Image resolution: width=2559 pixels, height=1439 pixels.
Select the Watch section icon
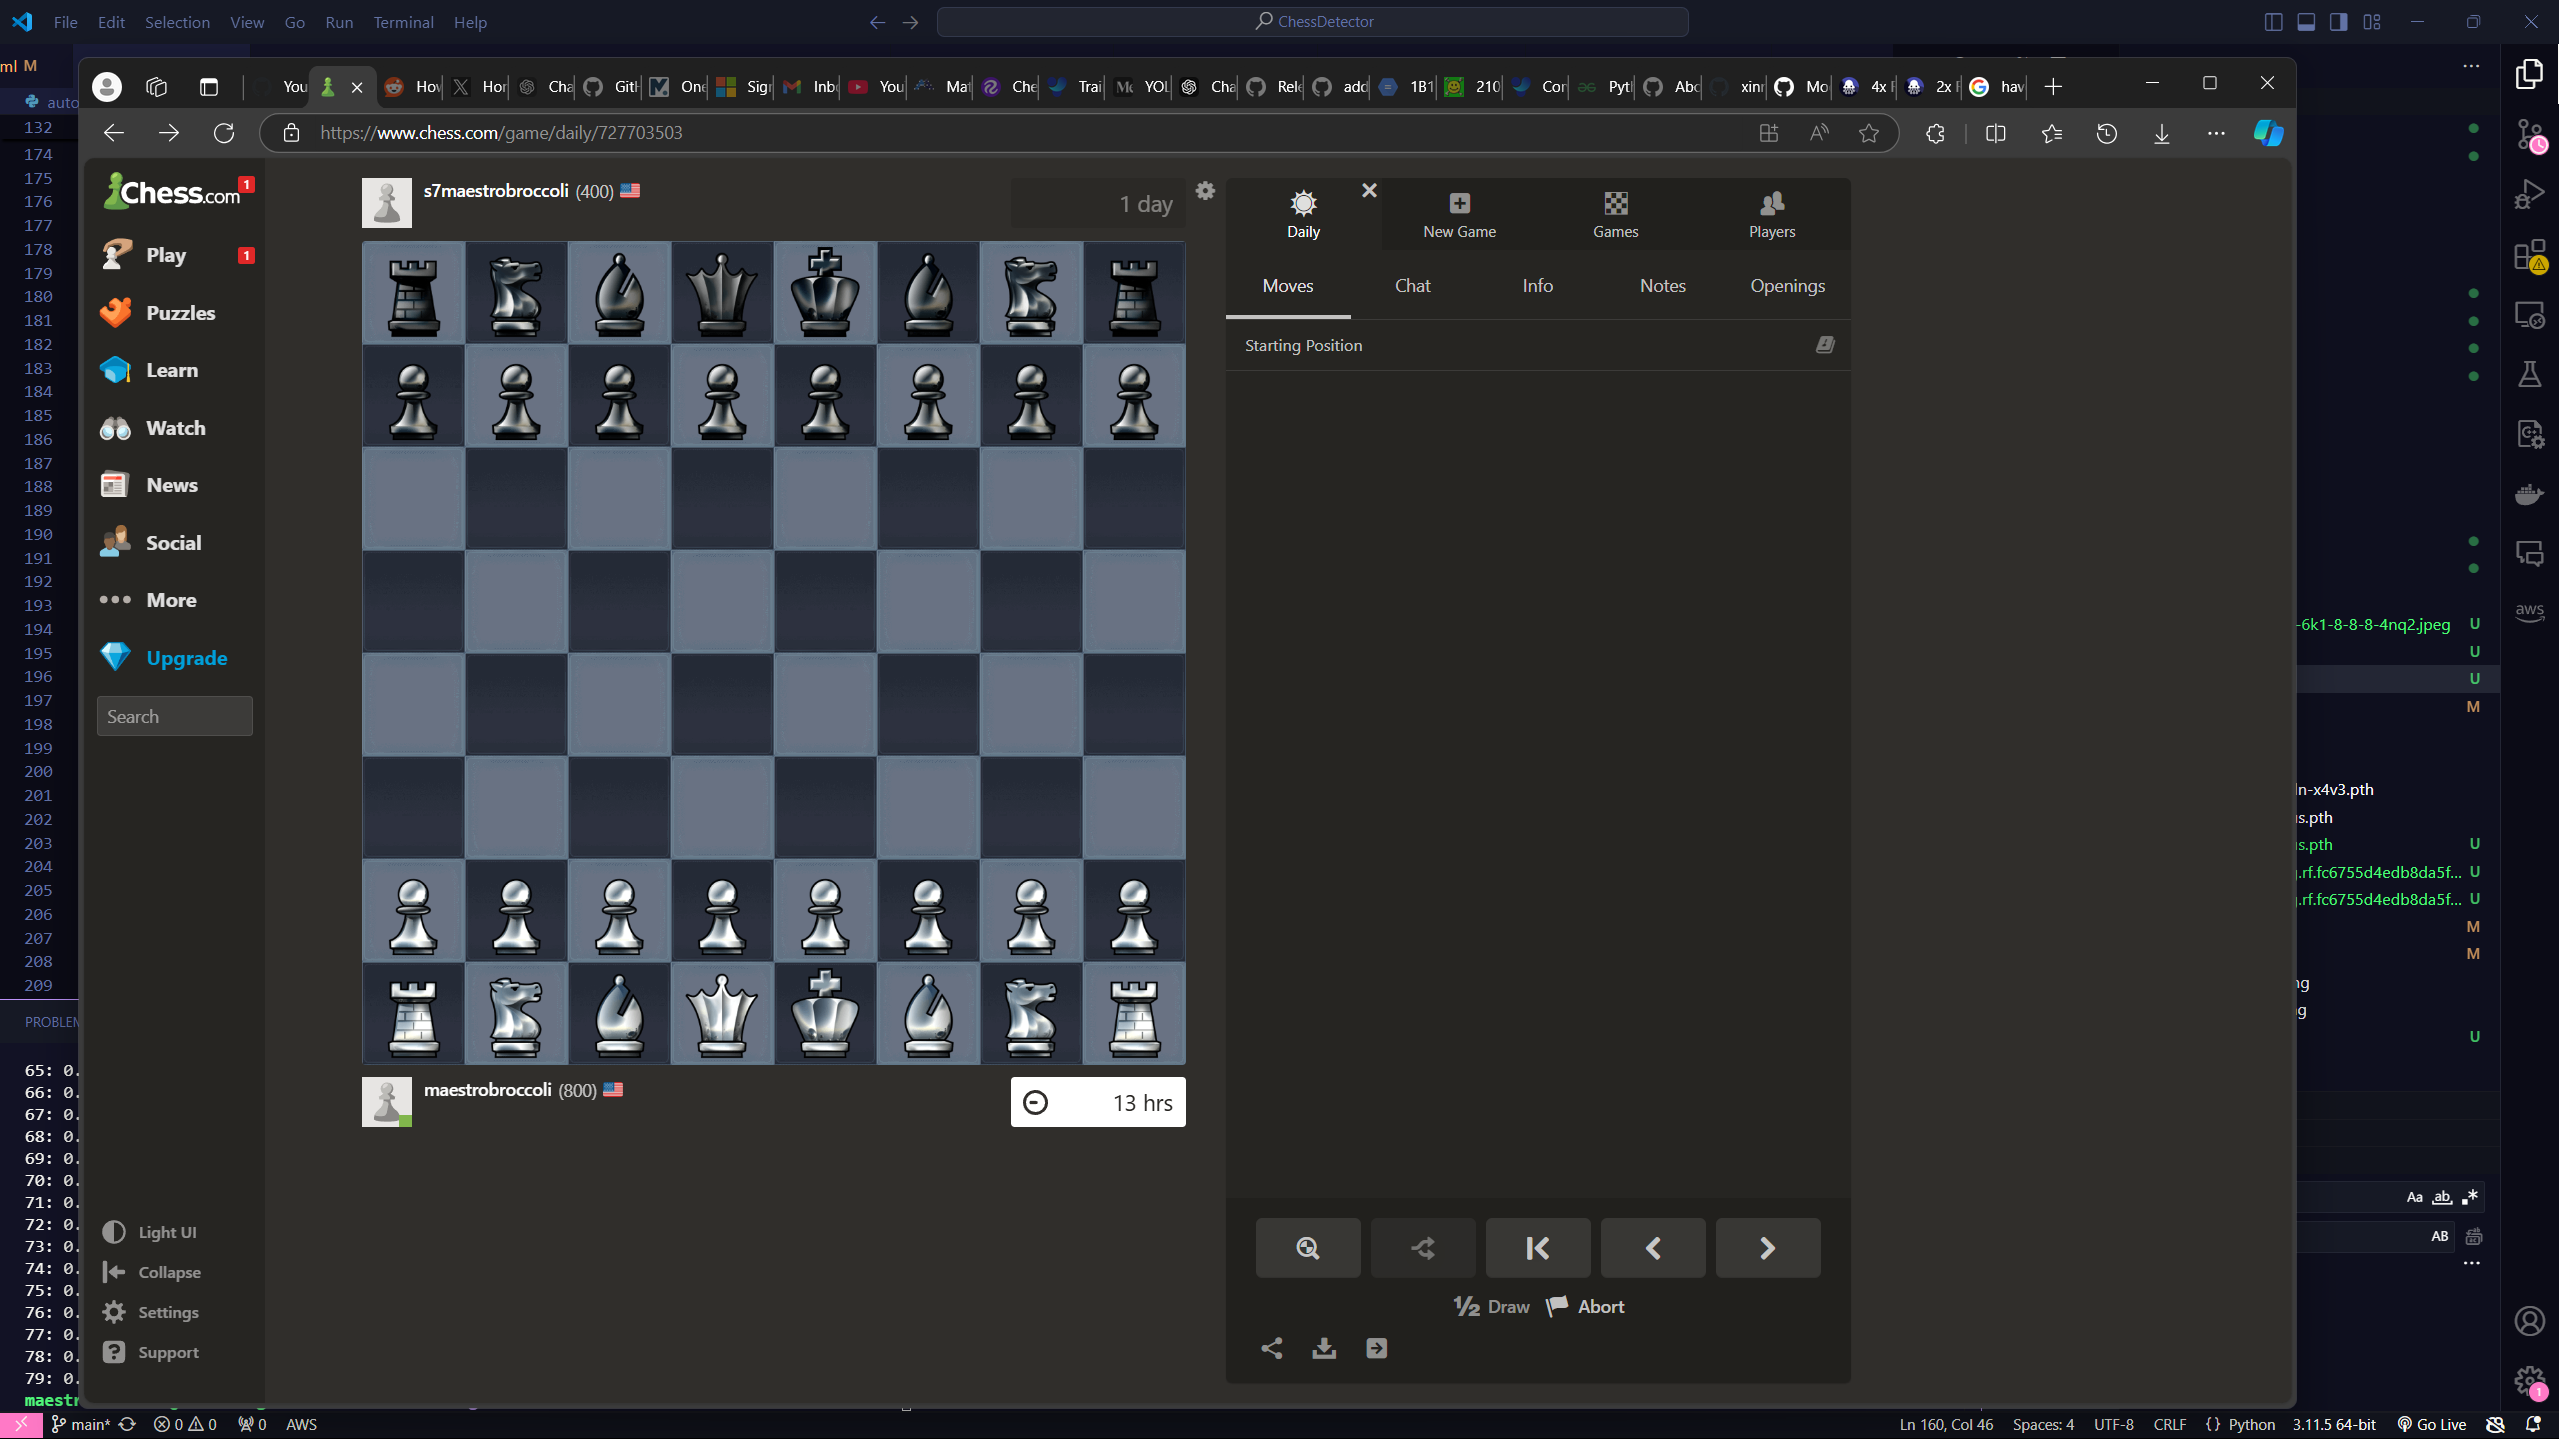(x=114, y=427)
